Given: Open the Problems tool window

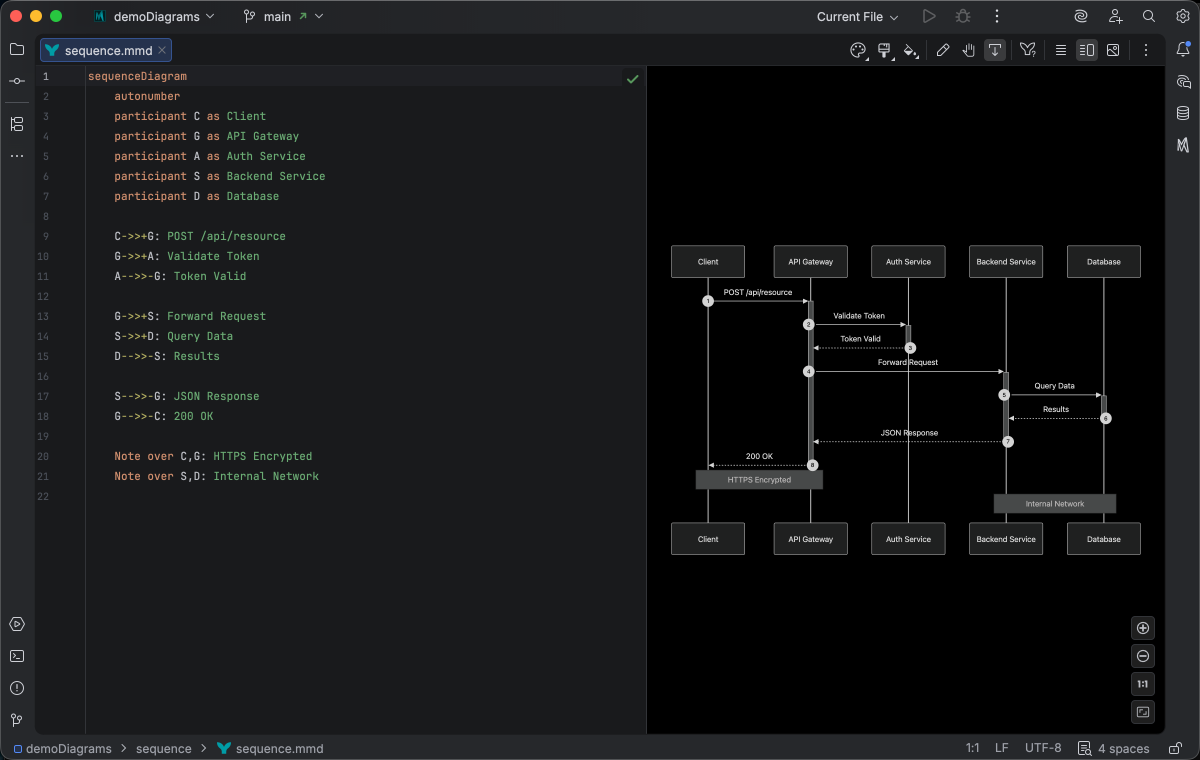Looking at the screenshot, I should [17, 688].
